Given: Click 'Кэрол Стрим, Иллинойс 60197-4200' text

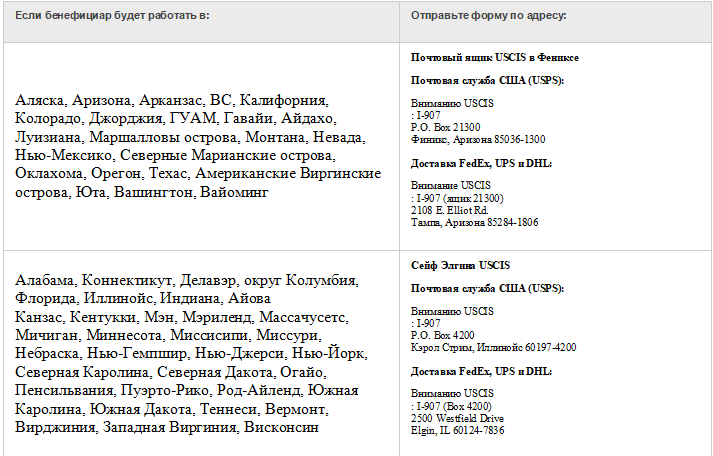Looking at the screenshot, I should tap(493, 347).
